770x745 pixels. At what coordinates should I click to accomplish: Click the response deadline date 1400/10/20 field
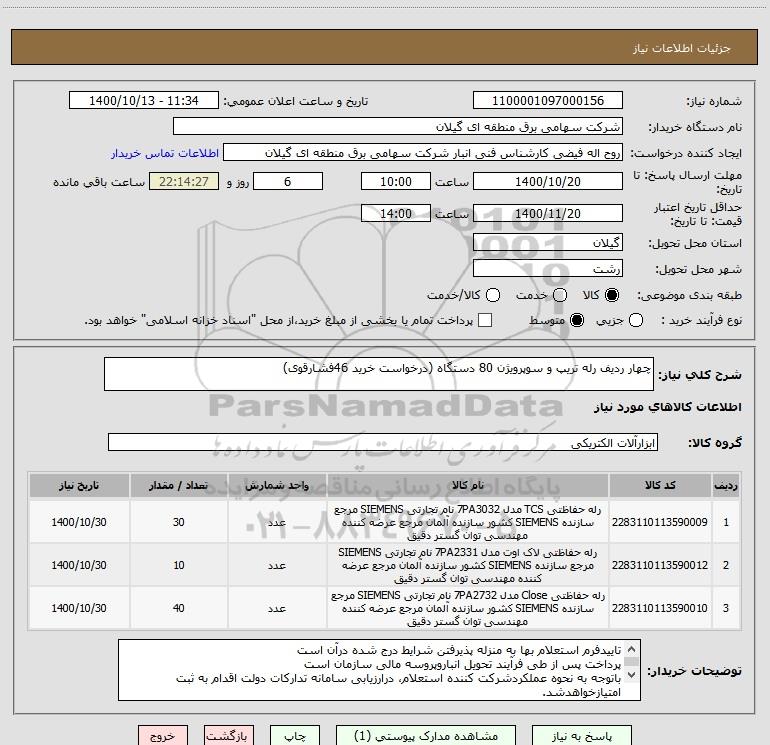click(548, 181)
